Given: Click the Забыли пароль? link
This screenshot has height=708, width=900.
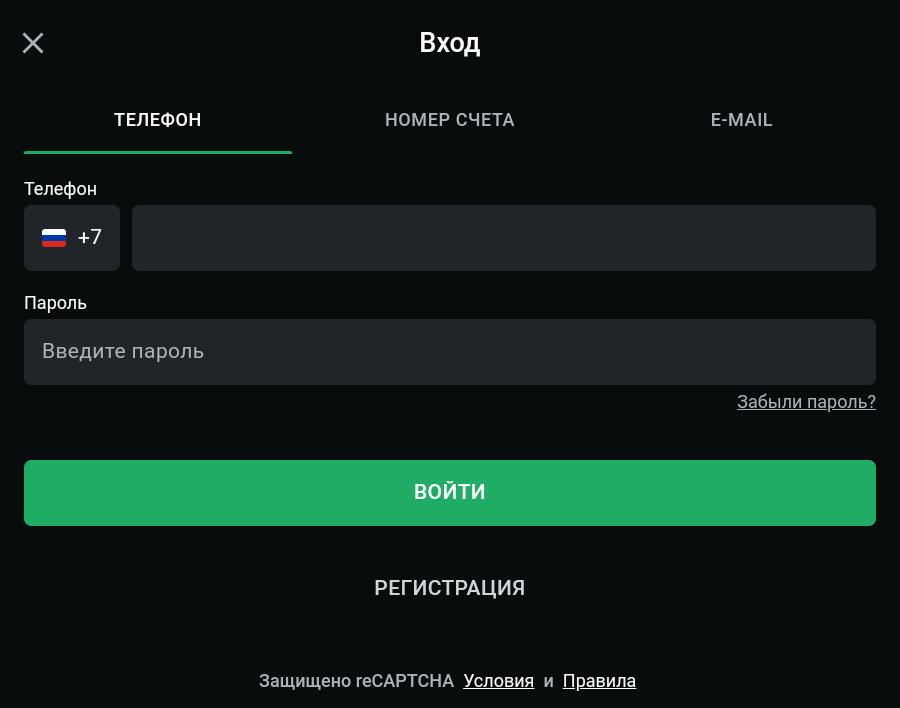Looking at the screenshot, I should [806, 402].
